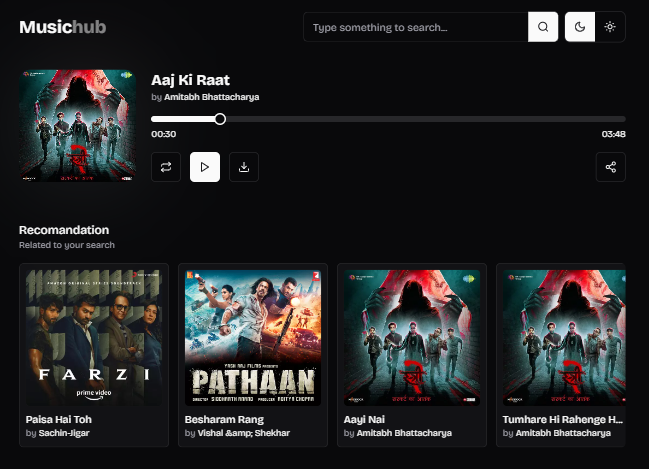Switch to light mode sun icon

(x=610, y=27)
